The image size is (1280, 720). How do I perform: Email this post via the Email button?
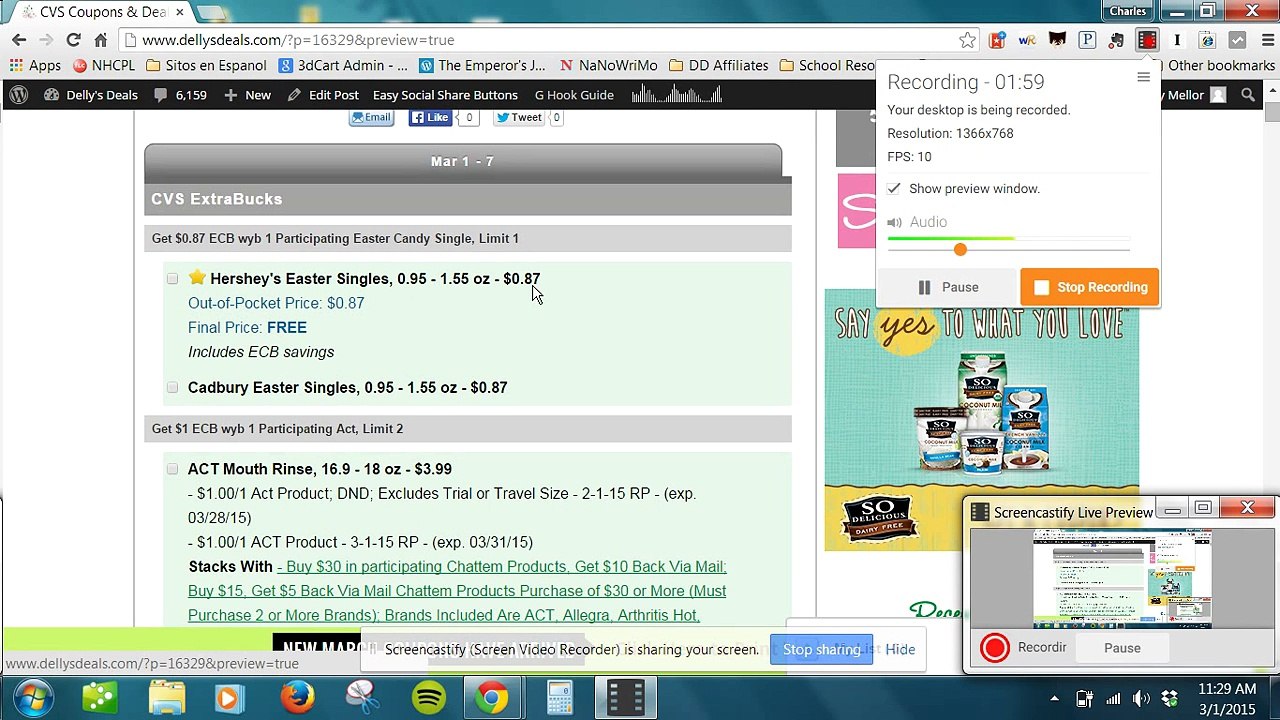click(x=370, y=117)
